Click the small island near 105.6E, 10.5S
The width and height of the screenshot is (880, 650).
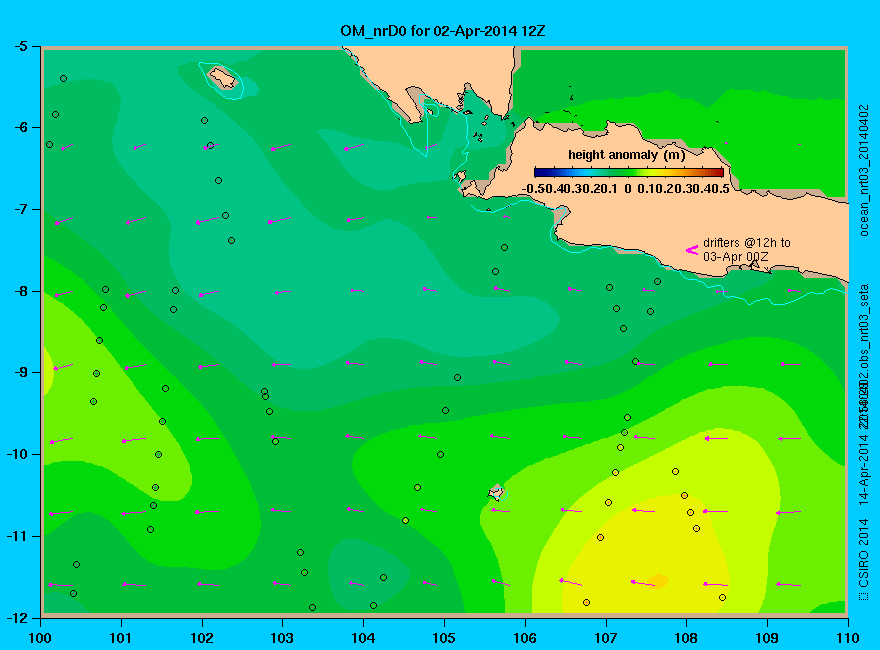click(496, 492)
